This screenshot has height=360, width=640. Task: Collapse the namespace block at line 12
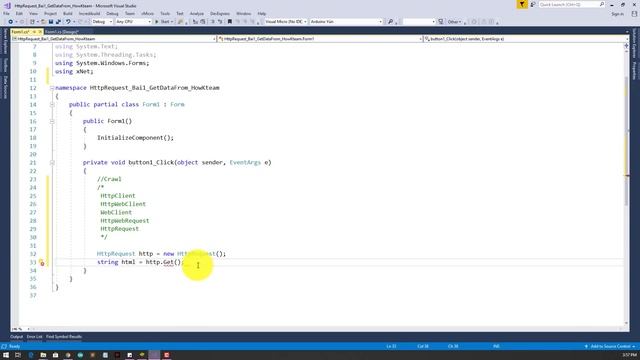point(52,88)
